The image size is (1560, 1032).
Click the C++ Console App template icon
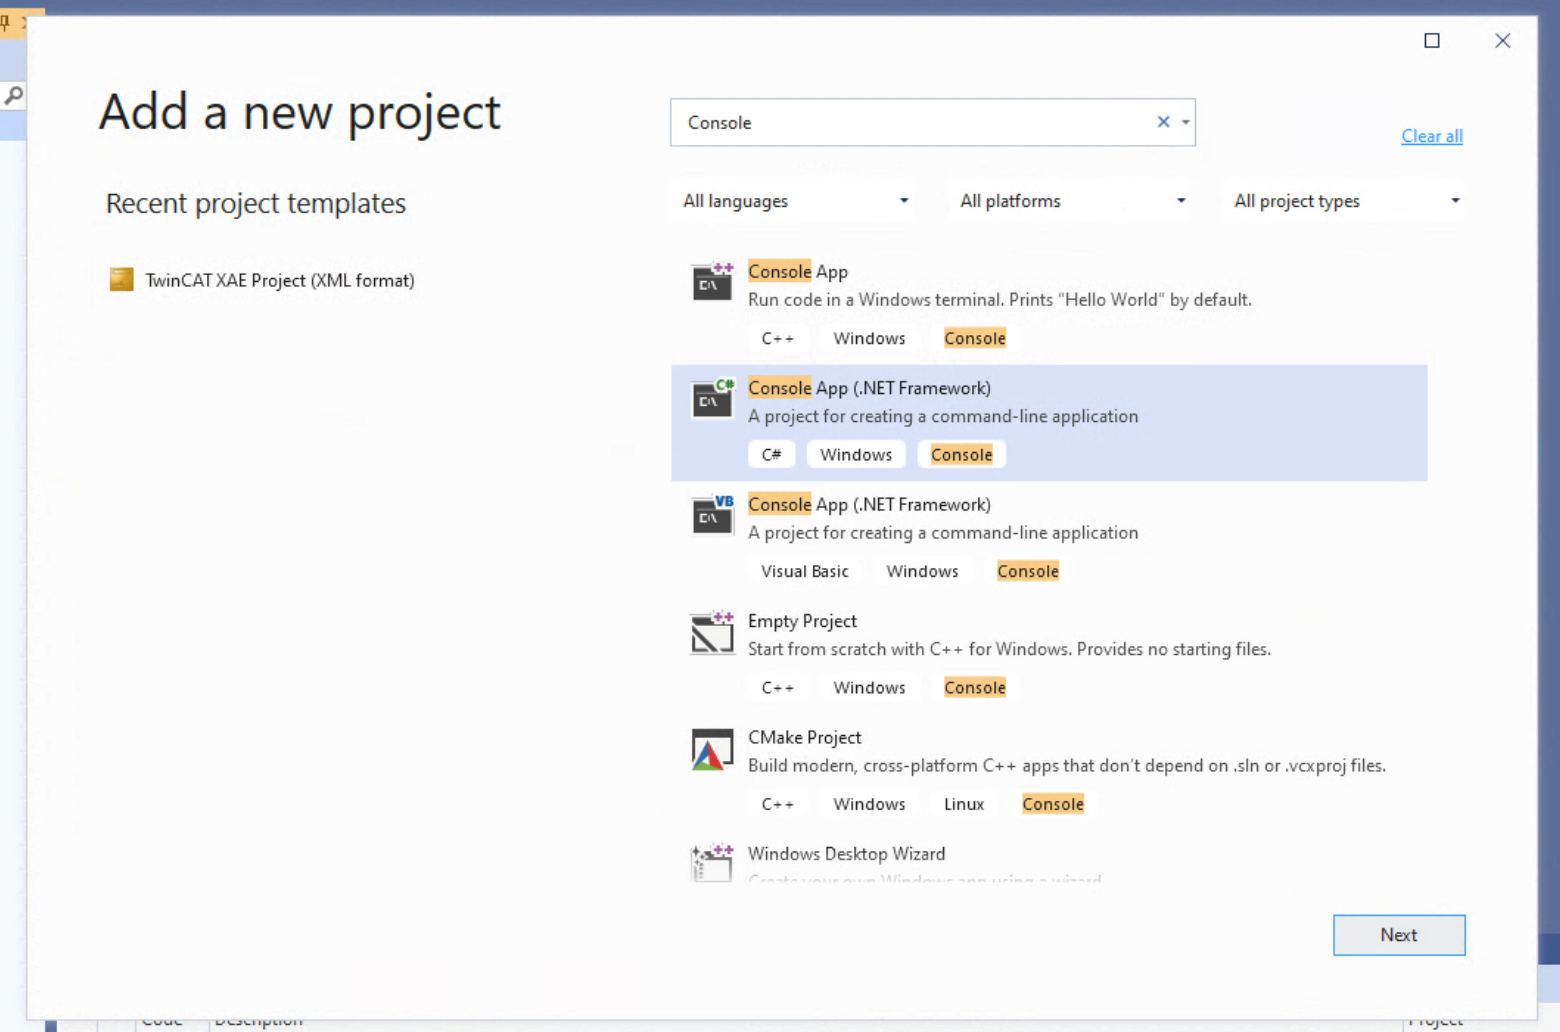(712, 282)
